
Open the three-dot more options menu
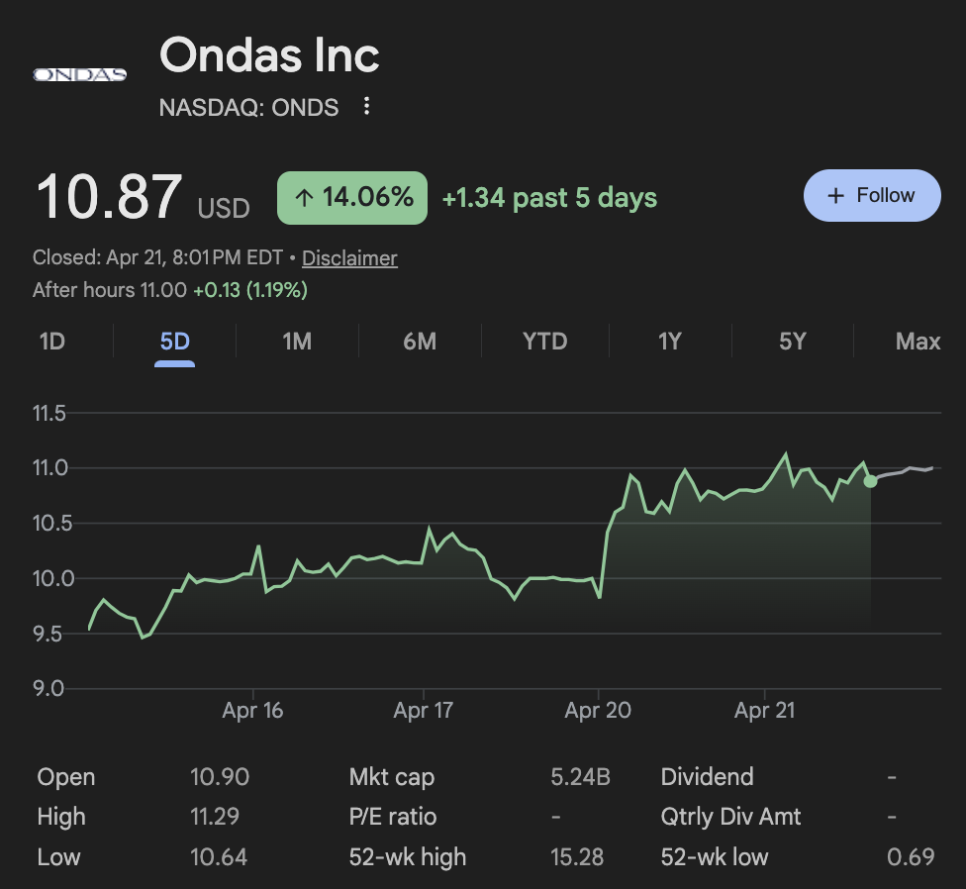tap(367, 106)
